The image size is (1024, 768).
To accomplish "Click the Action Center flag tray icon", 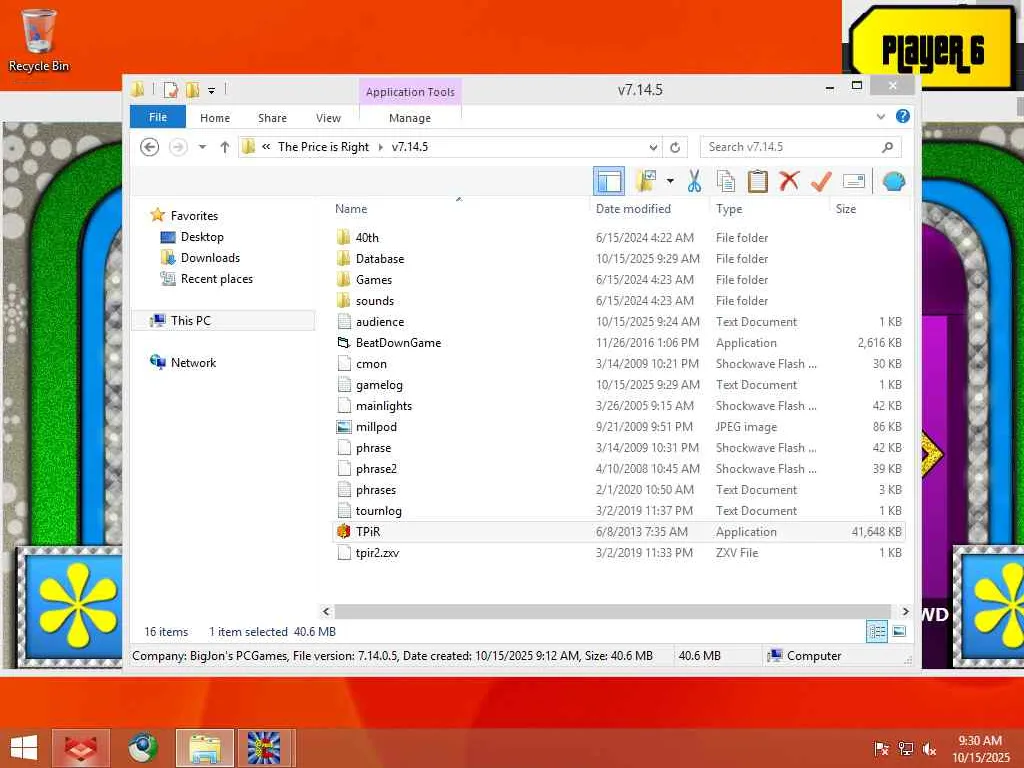I will pos(881,749).
